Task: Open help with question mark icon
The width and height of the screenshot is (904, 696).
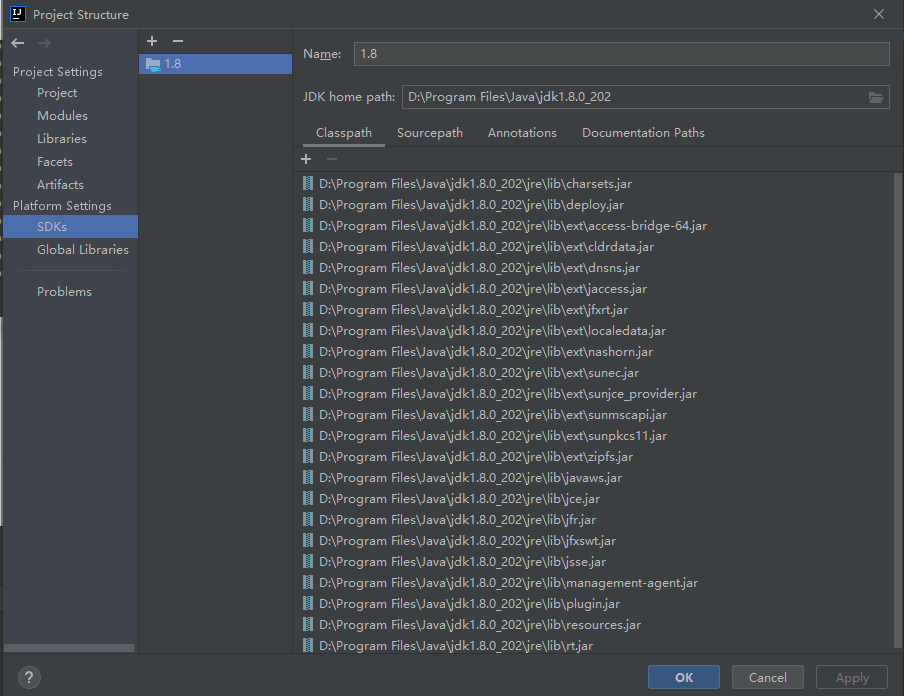Action: pos(29,677)
